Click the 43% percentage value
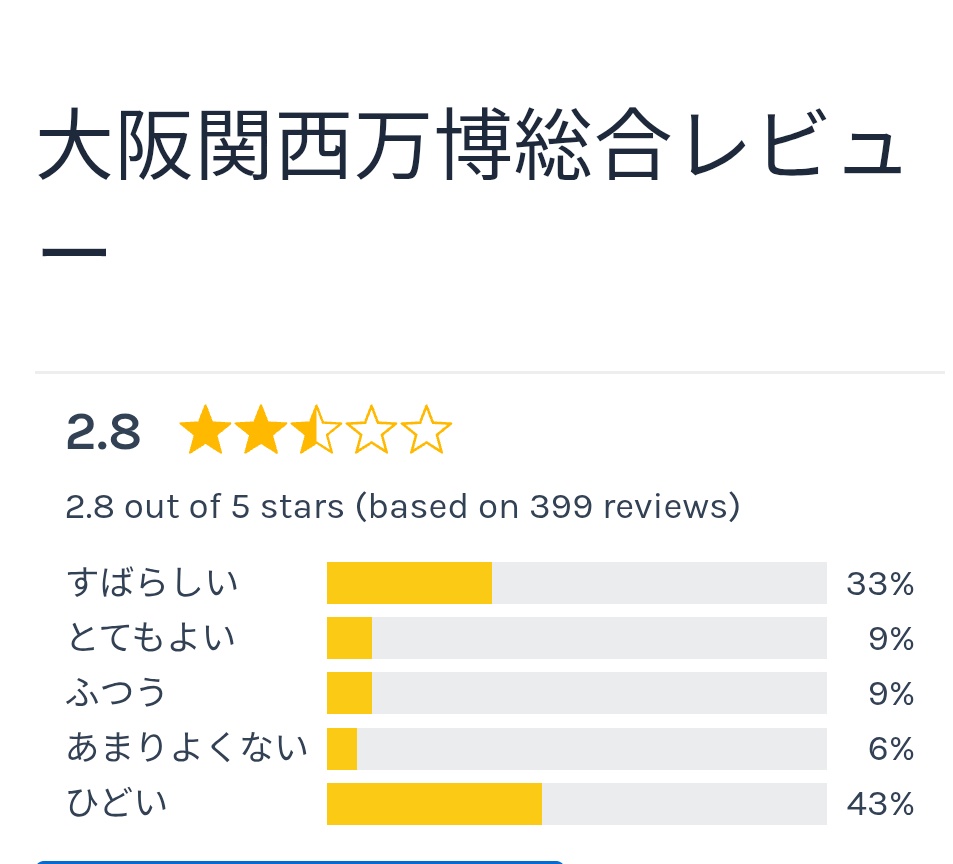Viewport: 953px width, 864px height. point(880,803)
